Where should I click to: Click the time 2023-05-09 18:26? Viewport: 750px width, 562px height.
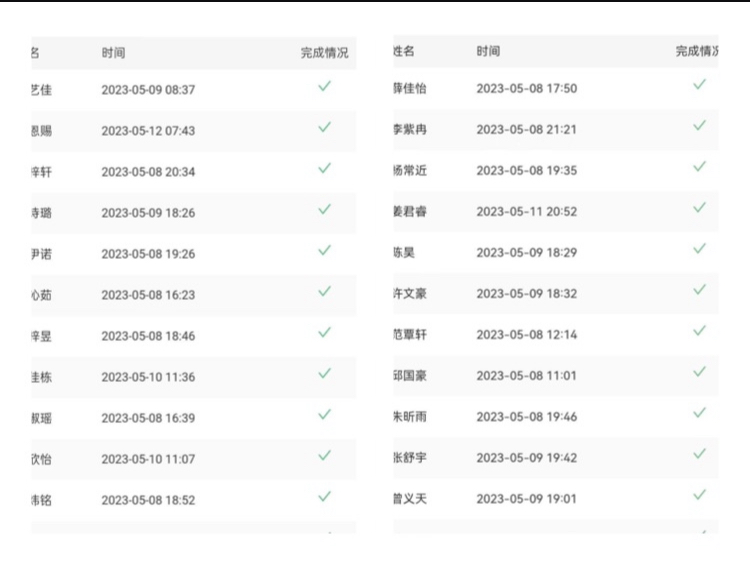click(x=148, y=213)
